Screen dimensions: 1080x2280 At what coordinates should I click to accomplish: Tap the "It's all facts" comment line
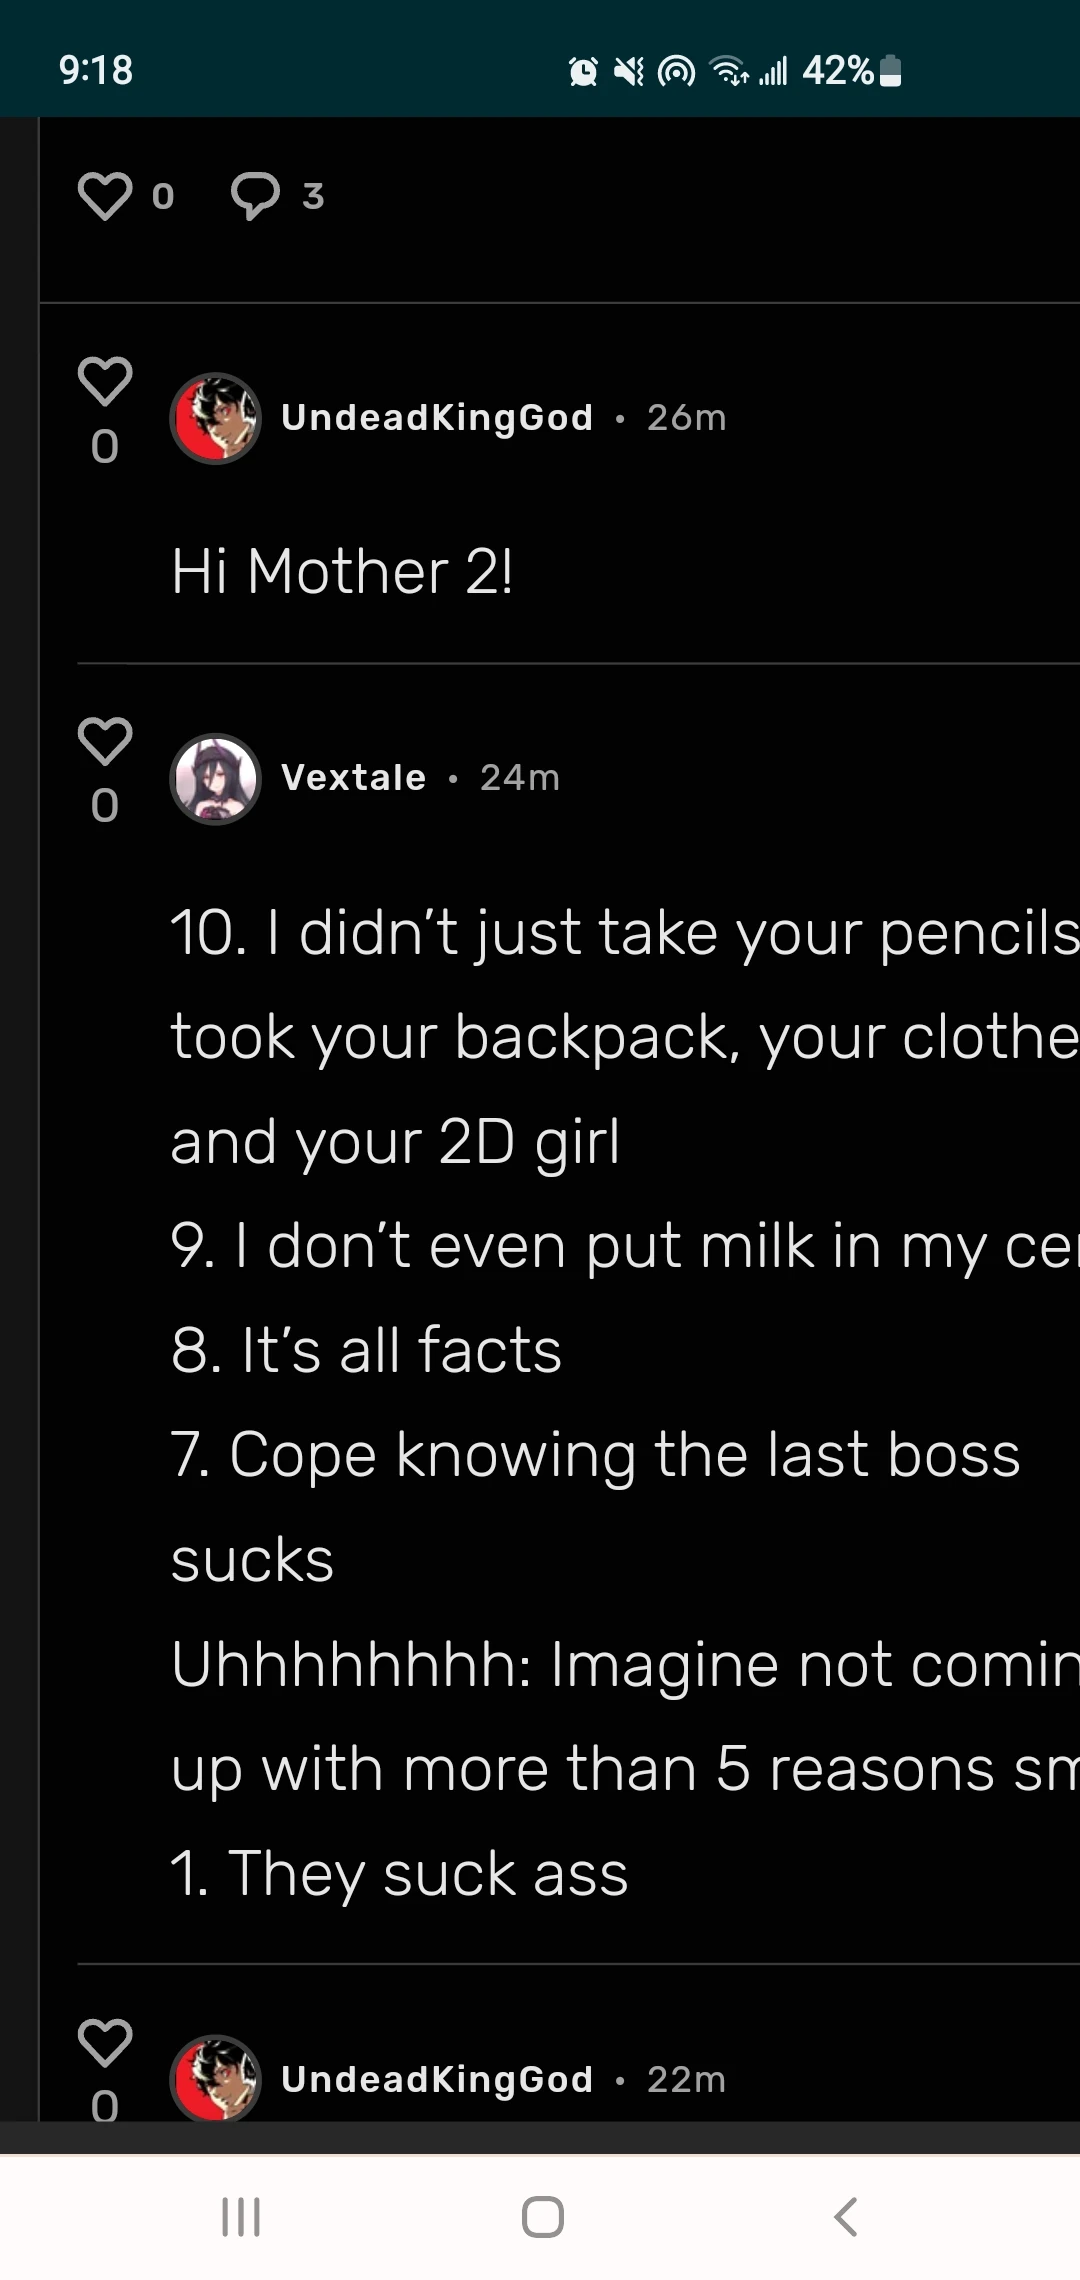[366, 1350]
